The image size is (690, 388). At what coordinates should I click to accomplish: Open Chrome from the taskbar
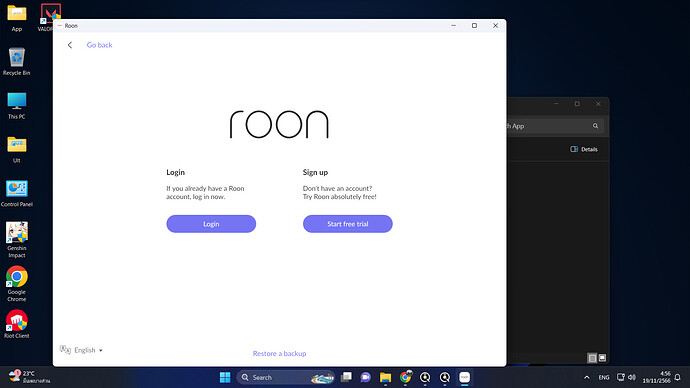coord(405,377)
